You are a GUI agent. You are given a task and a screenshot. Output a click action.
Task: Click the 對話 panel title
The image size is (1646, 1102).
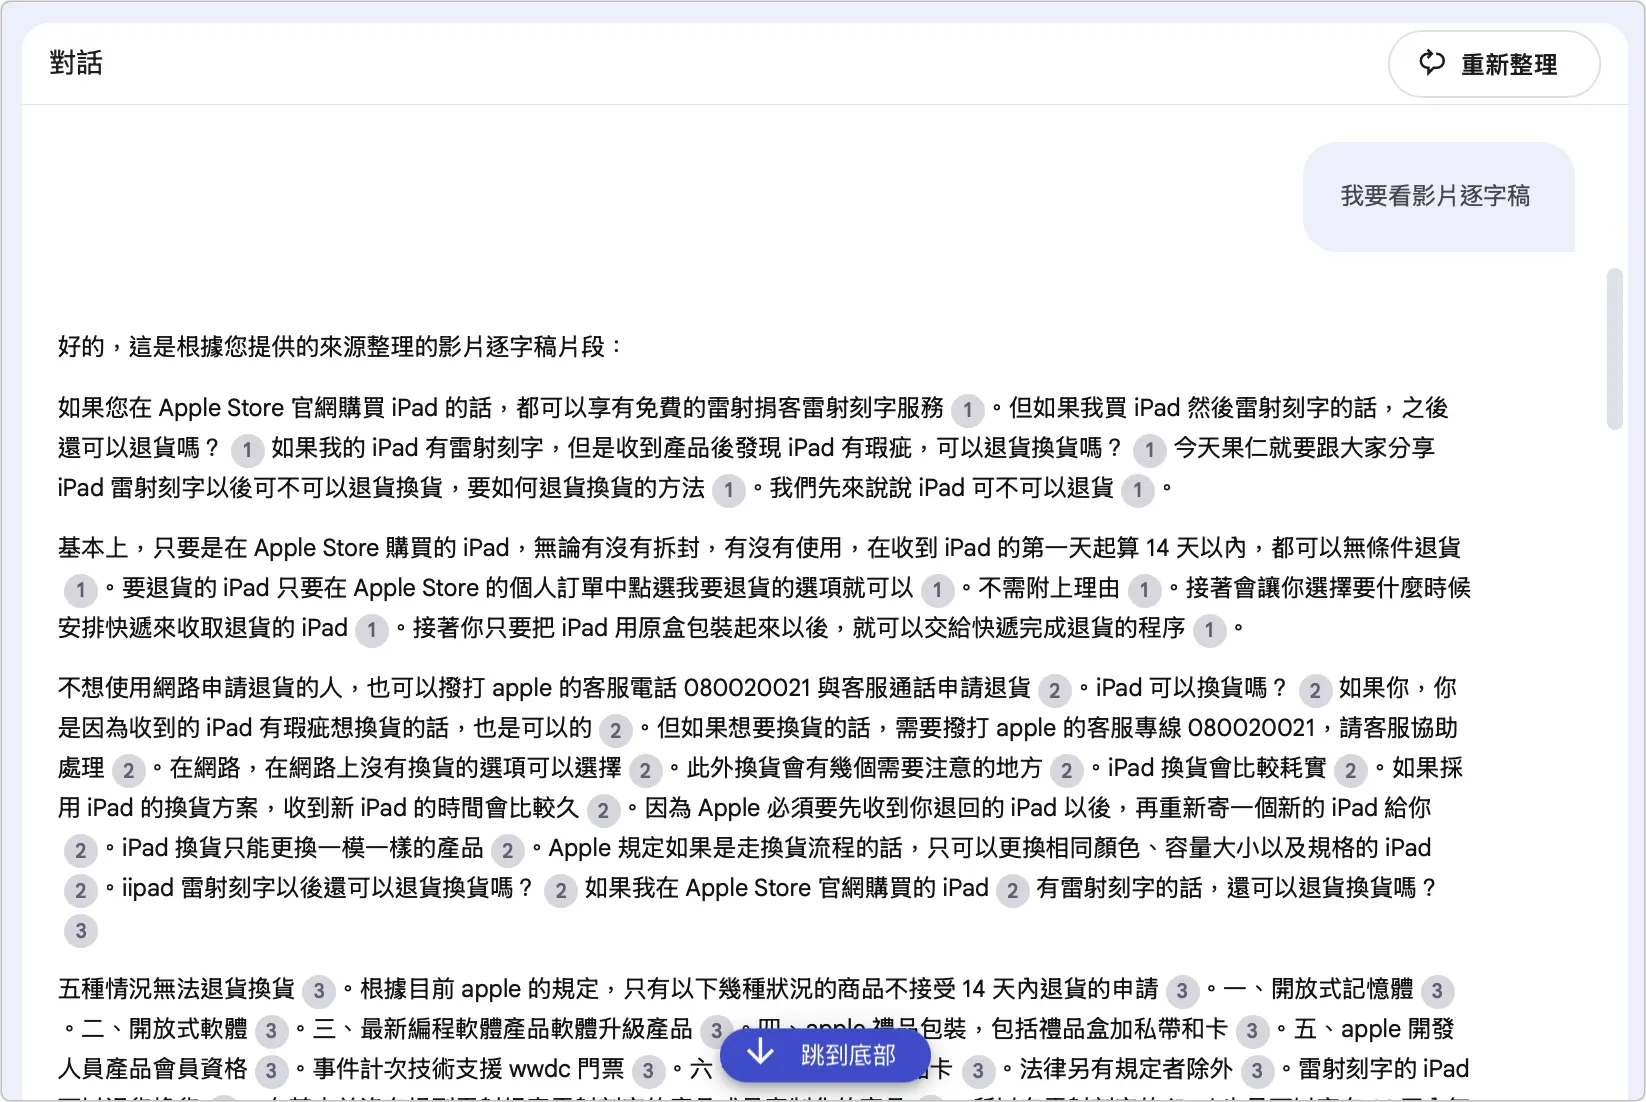pos(76,63)
